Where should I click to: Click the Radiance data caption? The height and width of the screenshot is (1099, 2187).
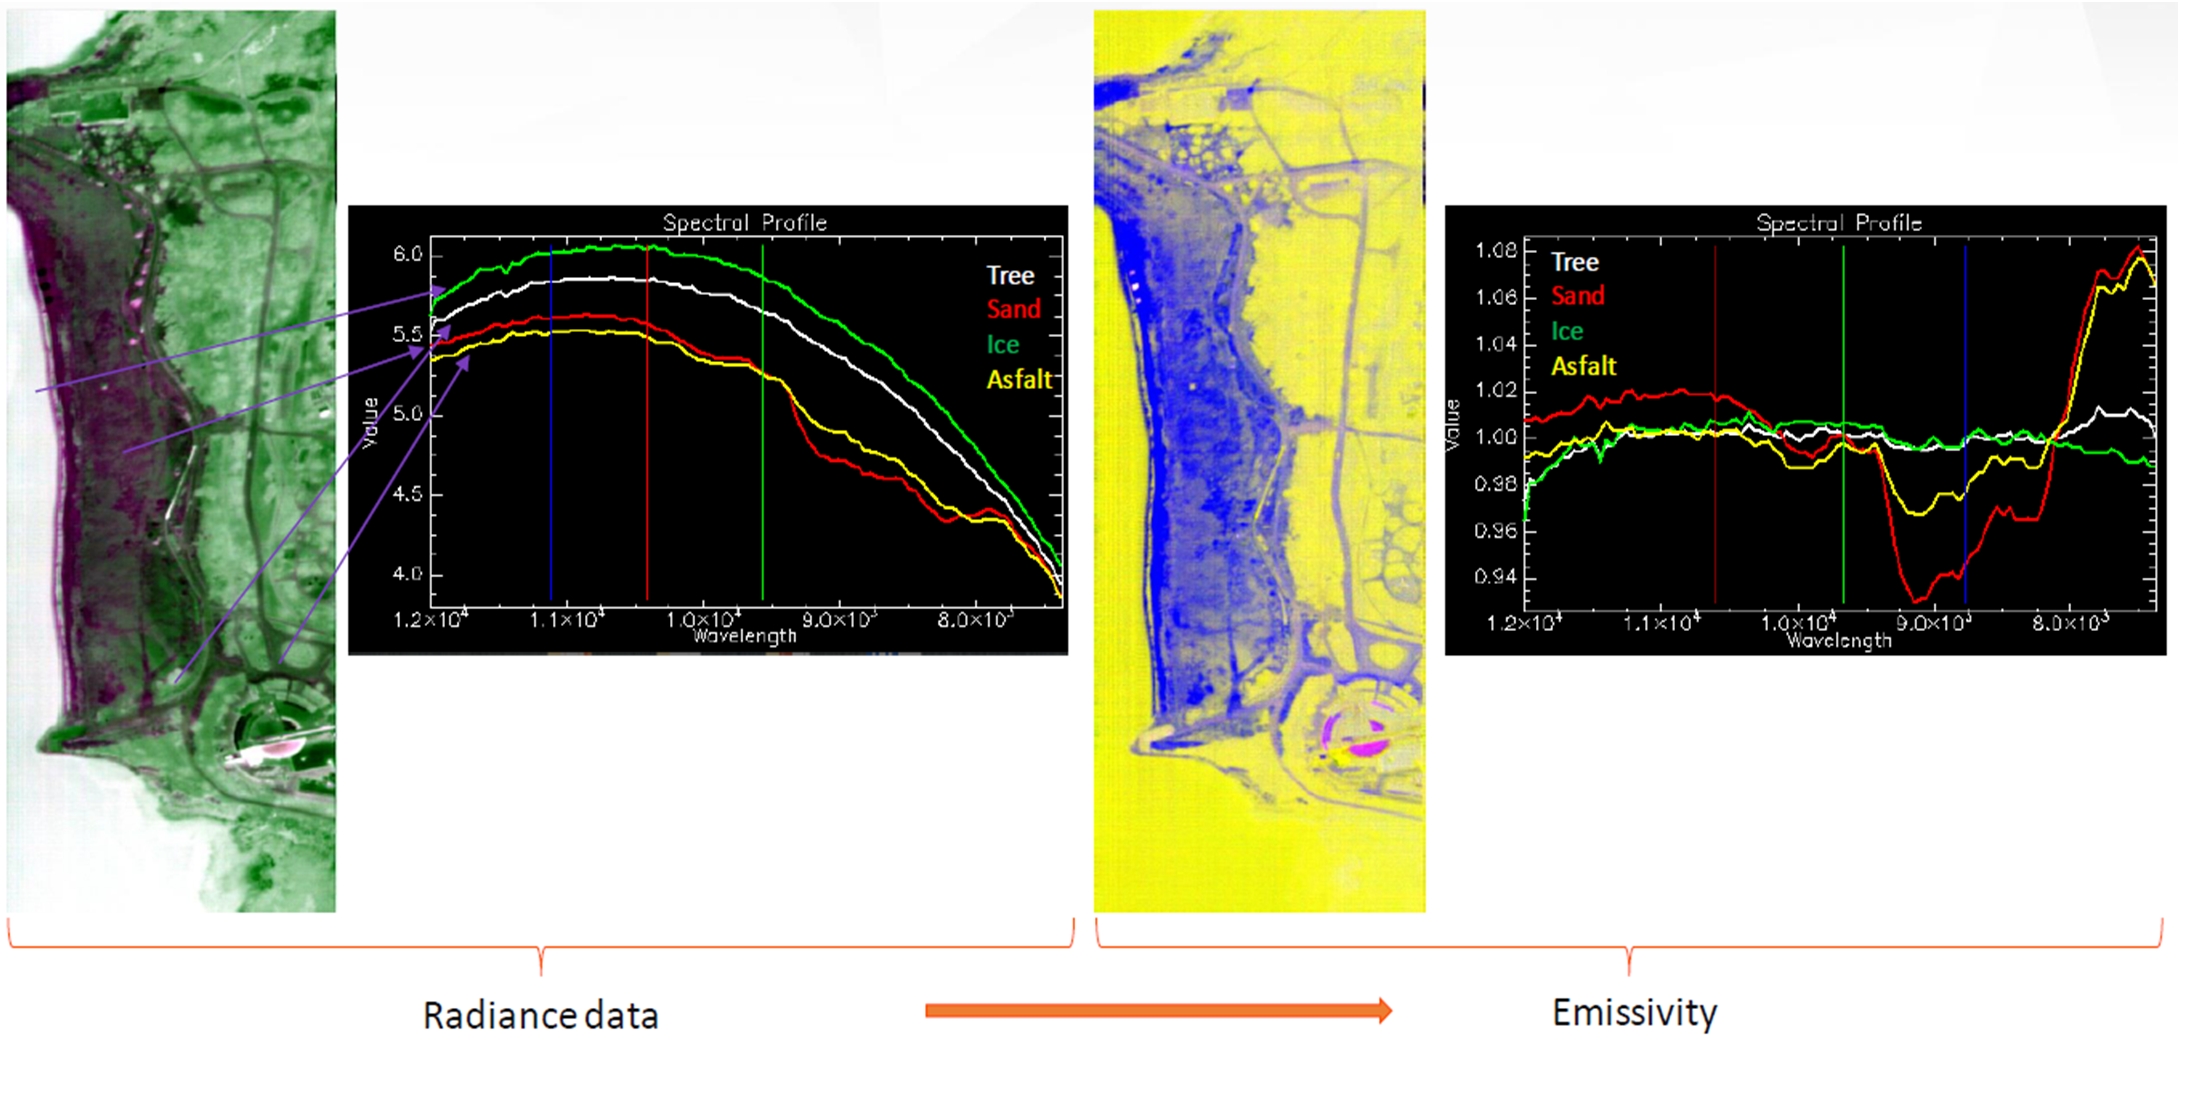click(540, 1016)
